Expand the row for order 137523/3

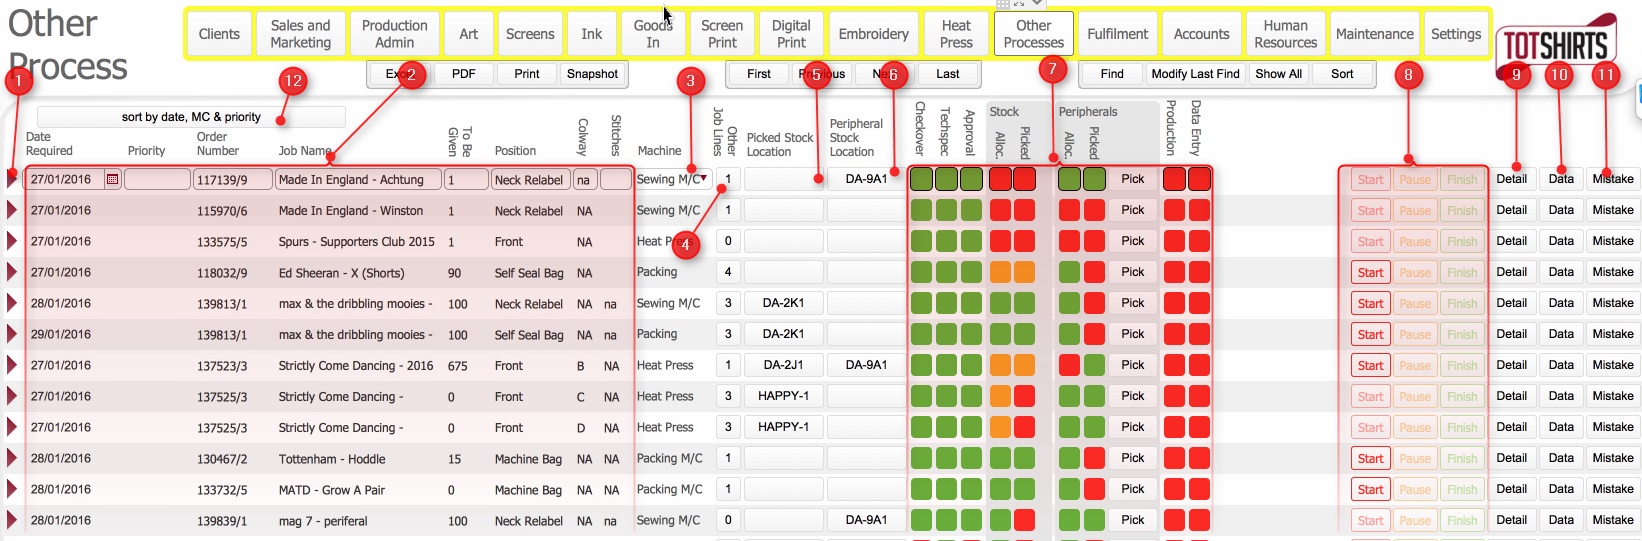coord(12,365)
